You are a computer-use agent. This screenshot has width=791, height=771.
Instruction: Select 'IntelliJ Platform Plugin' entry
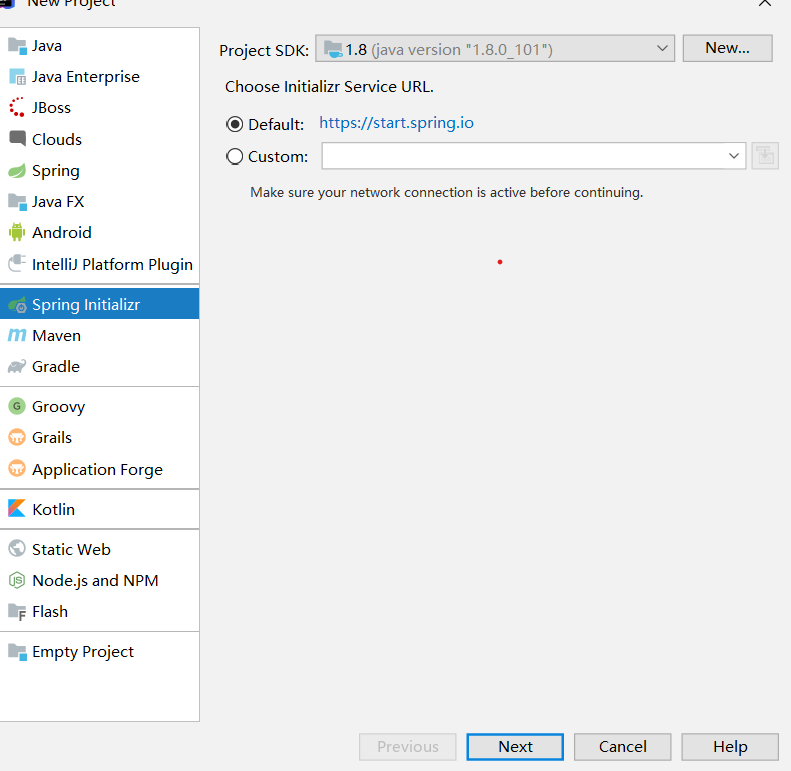click(x=99, y=264)
